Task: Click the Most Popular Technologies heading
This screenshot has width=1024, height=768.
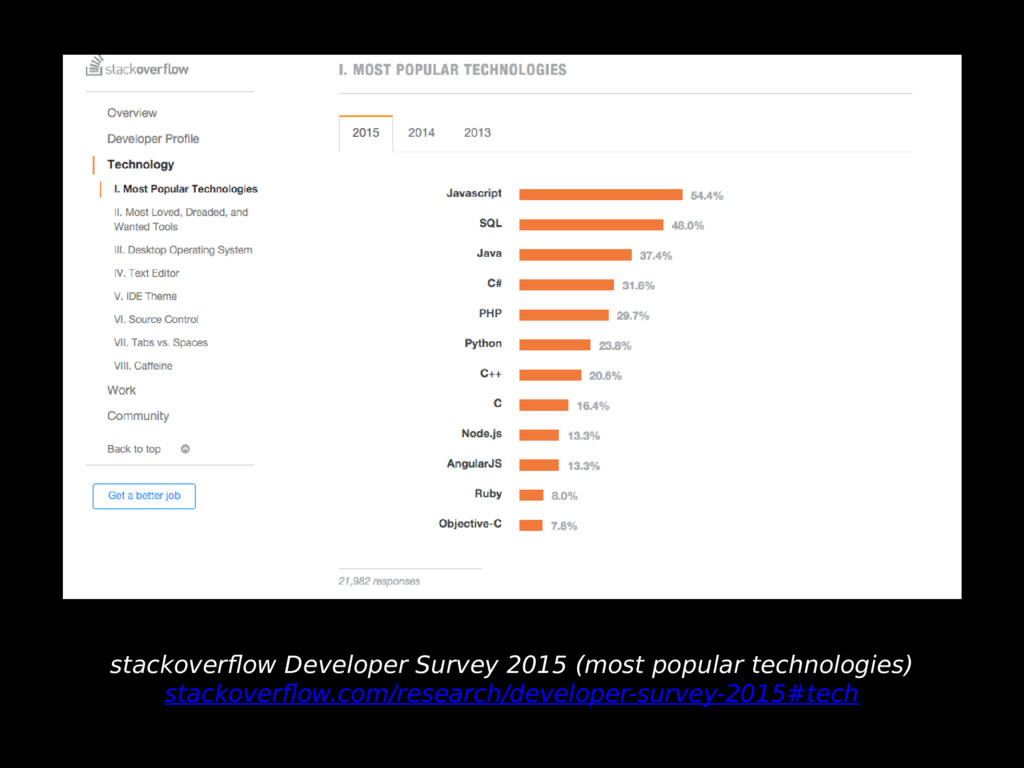Action: coord(453,70)
